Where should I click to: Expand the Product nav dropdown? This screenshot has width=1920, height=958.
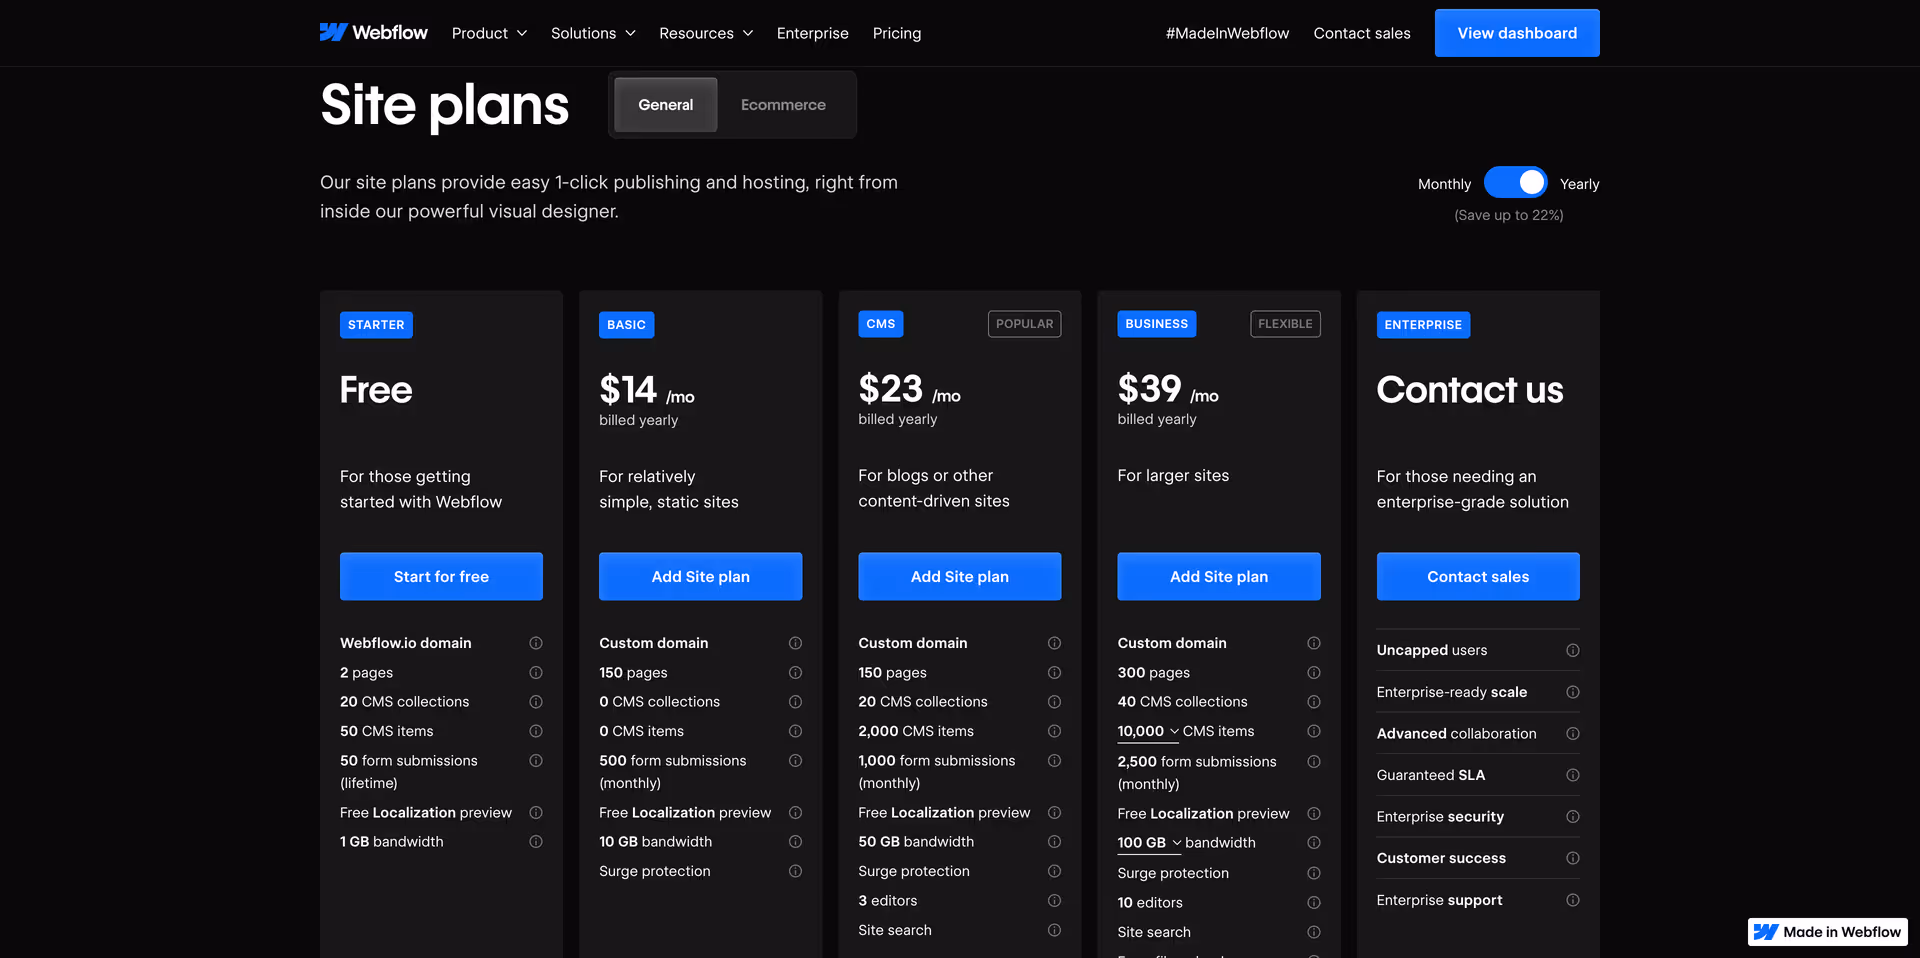[489, 33]
